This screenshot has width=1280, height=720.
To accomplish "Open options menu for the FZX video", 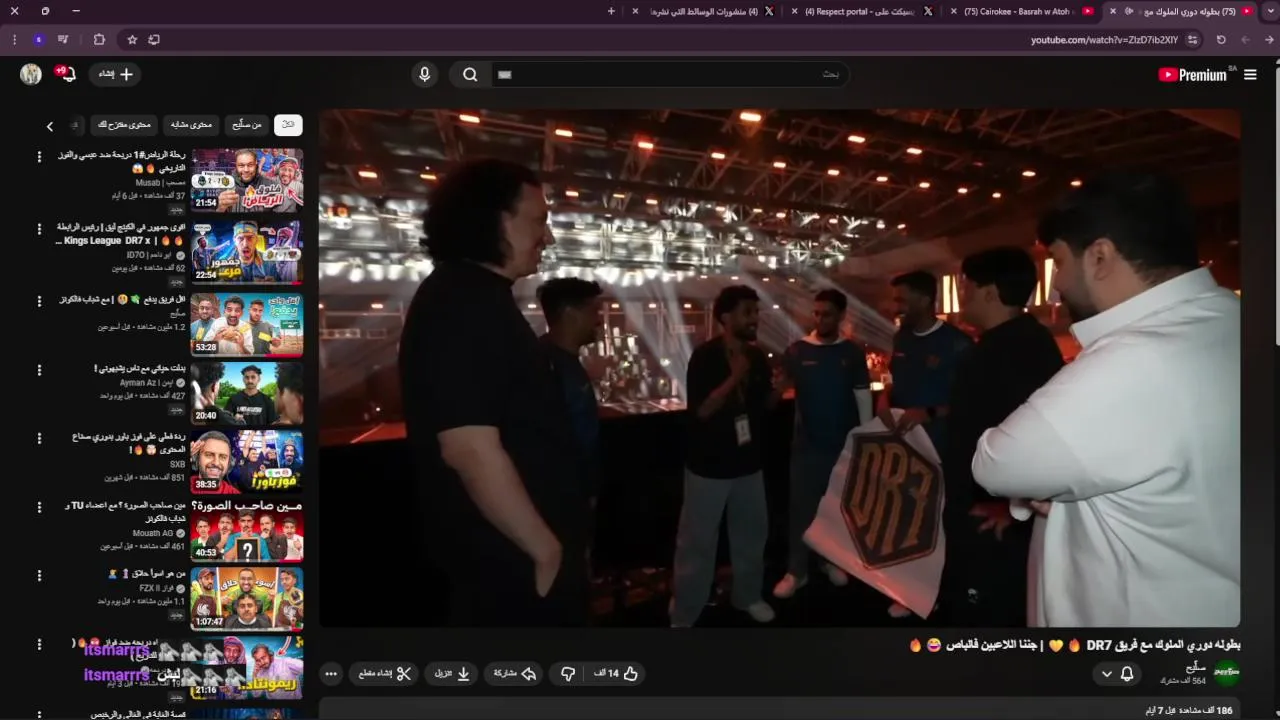I will [x=39, y=577].
